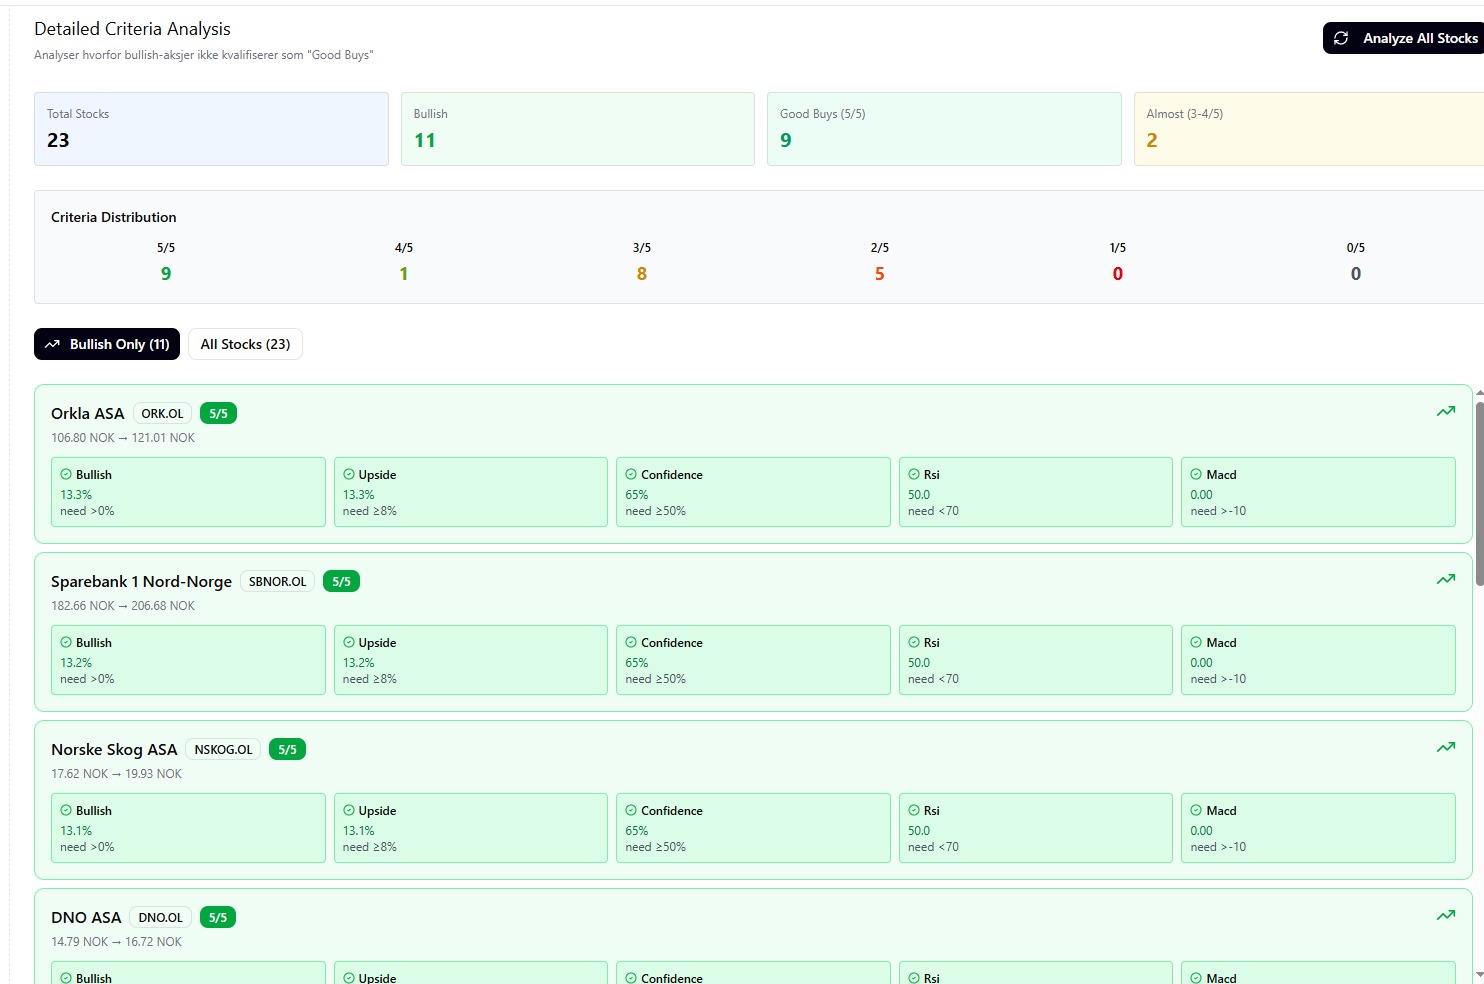Click the Upside criterion box for Orkla ASA

[470, 492]
